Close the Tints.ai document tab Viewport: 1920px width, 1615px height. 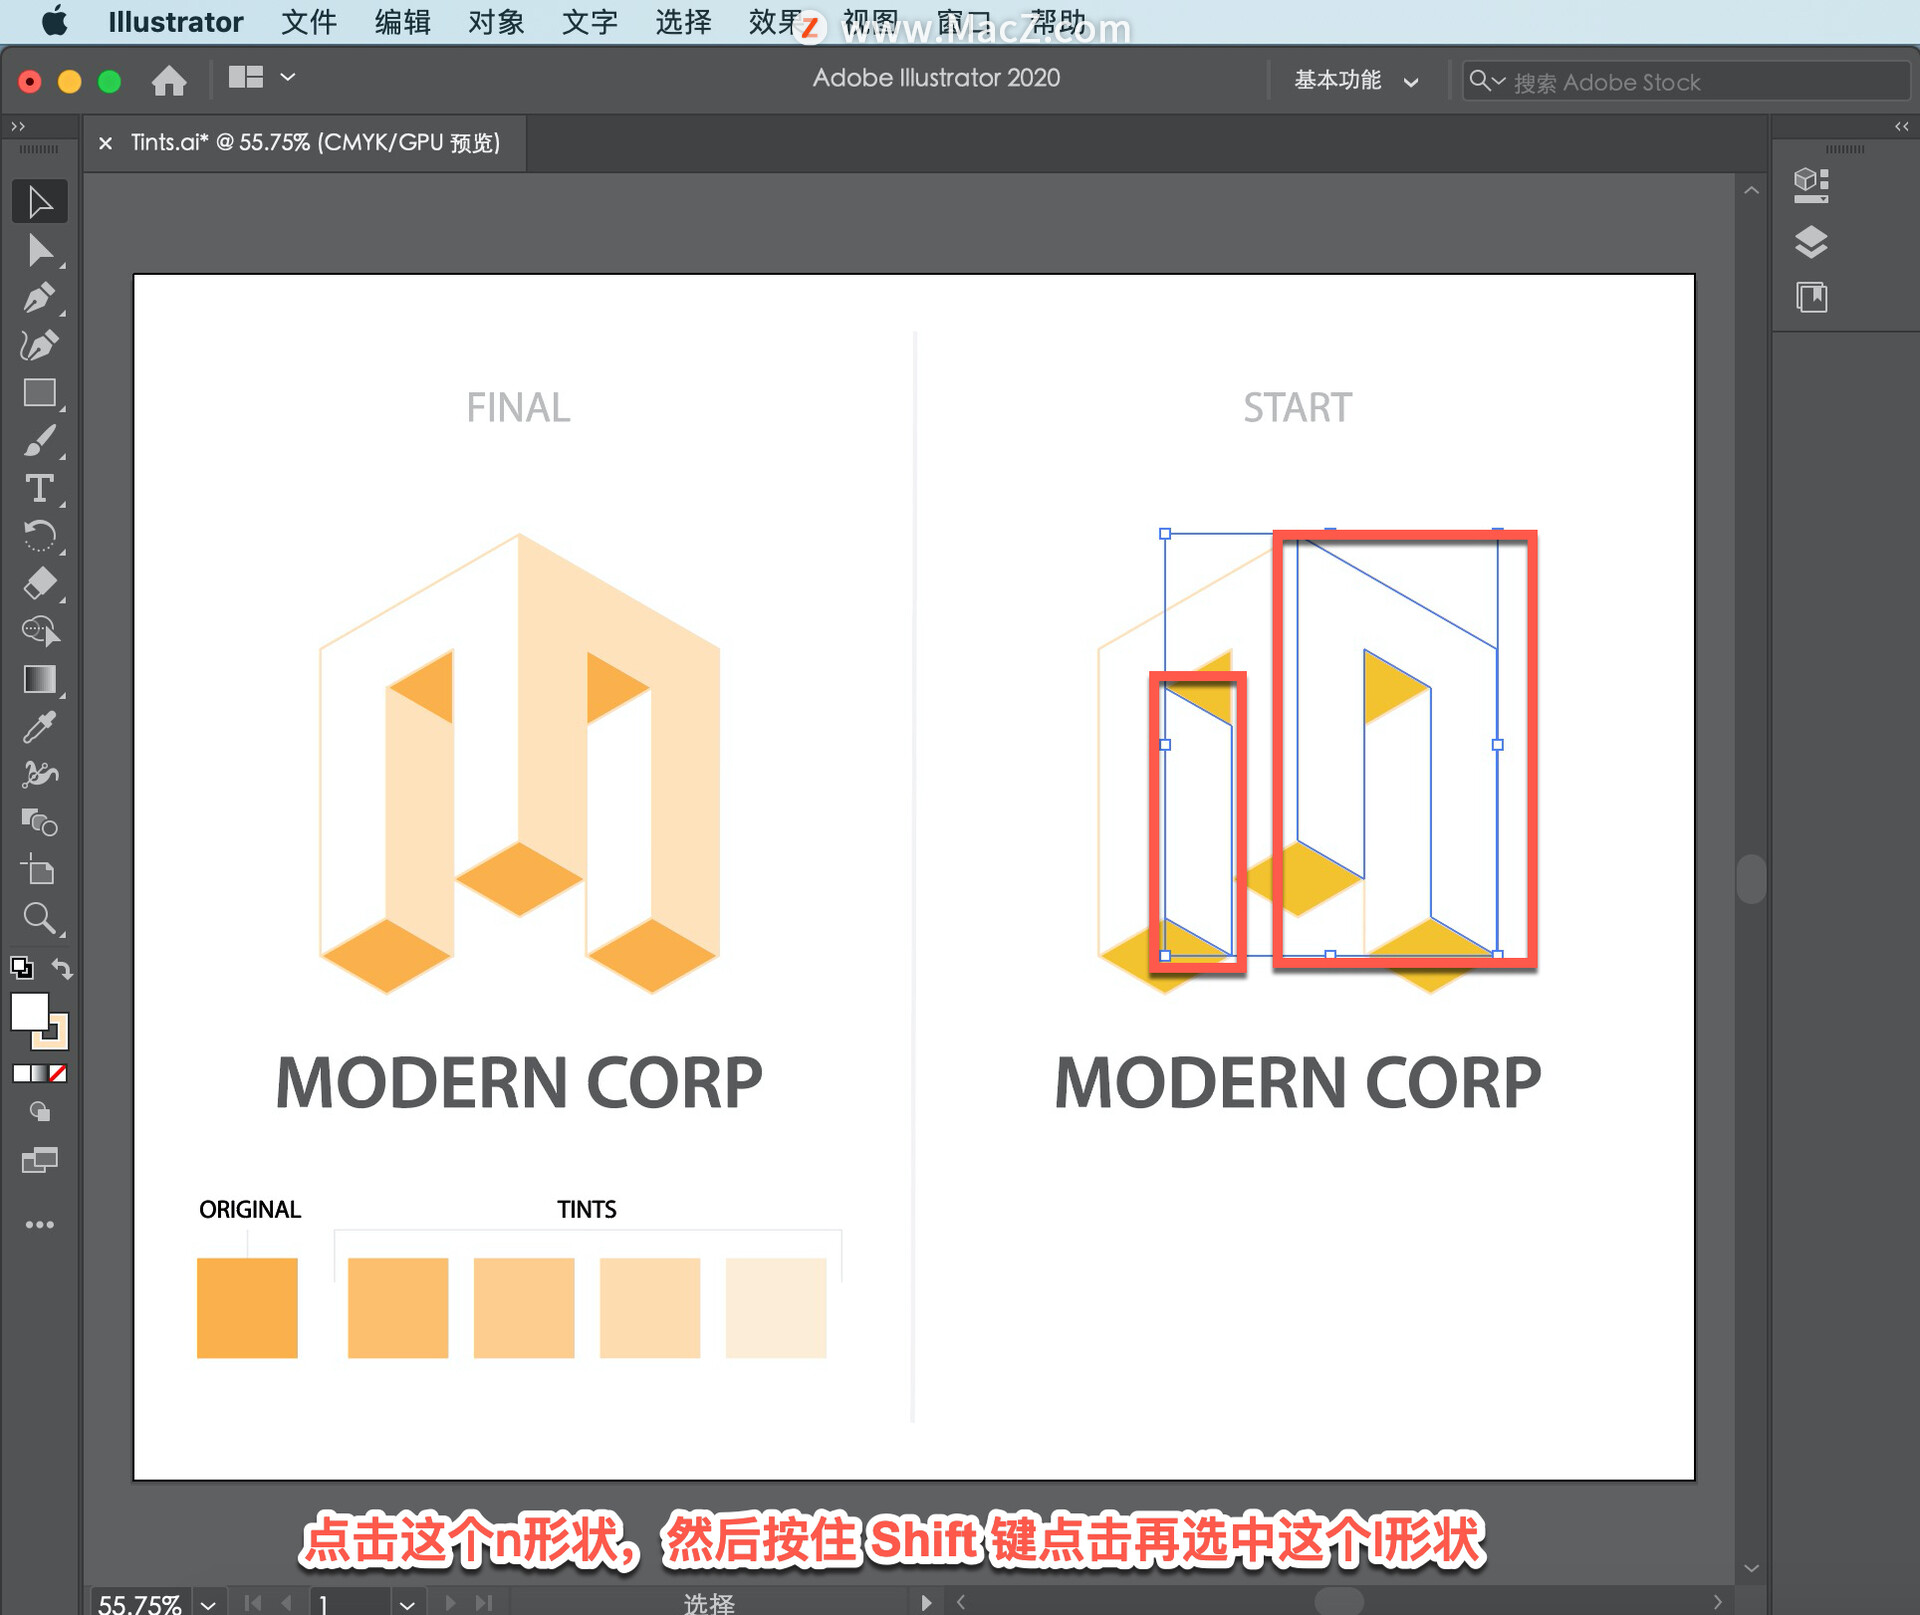click(x=105, y=144)
